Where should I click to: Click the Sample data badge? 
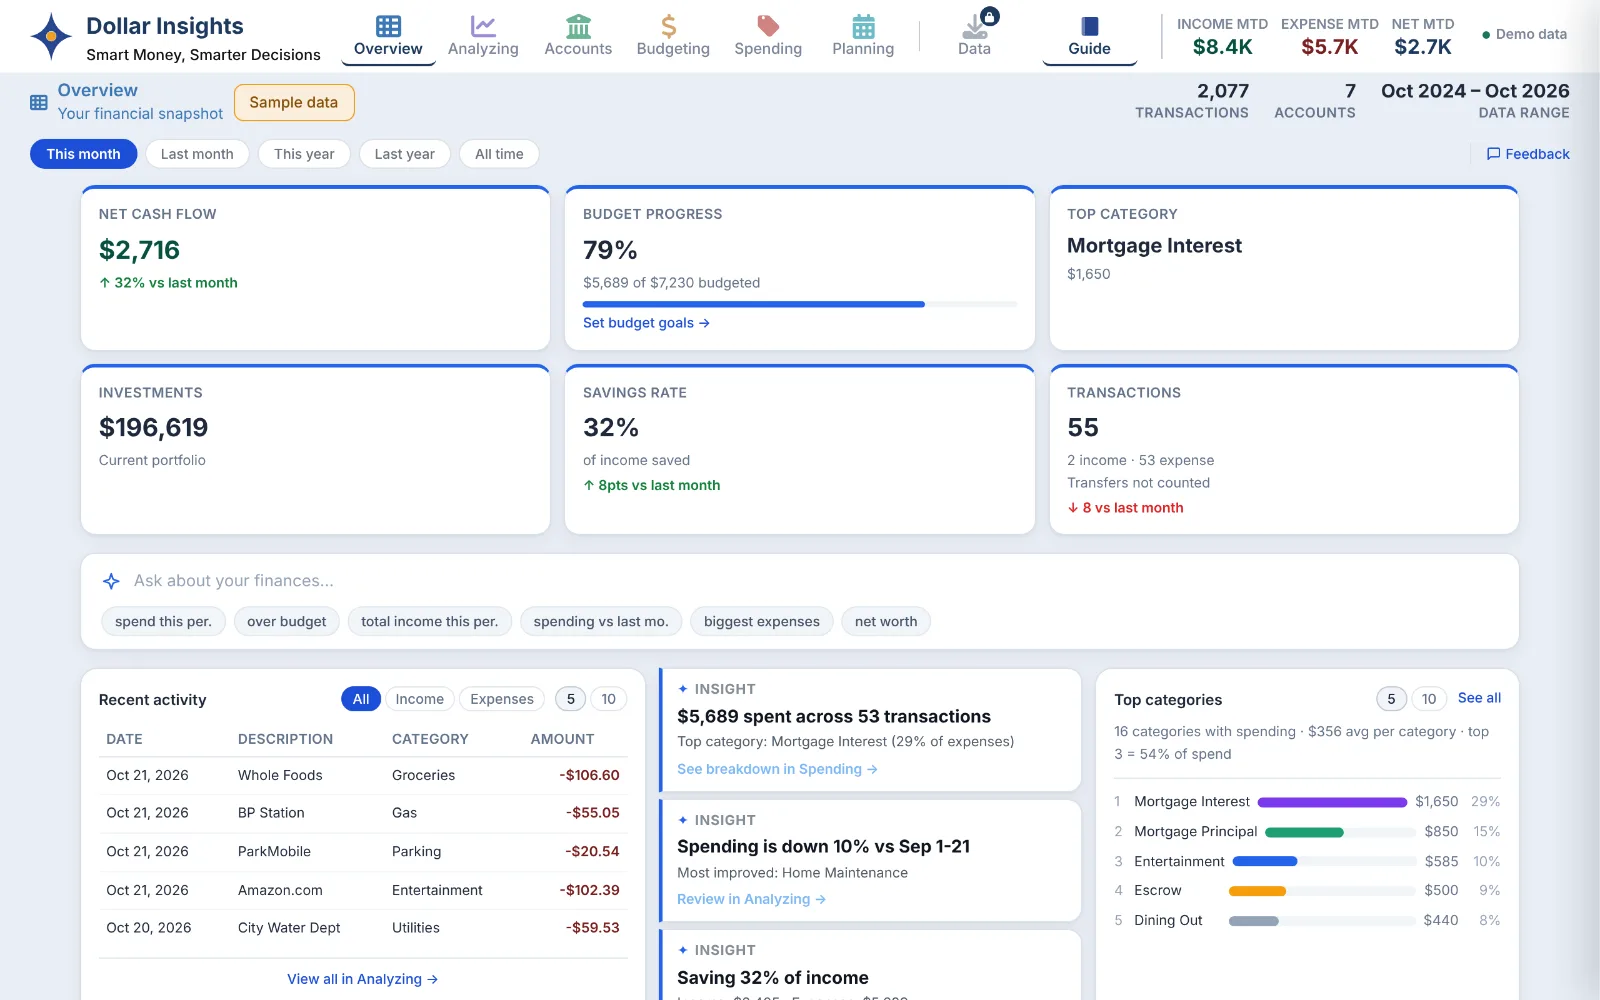coord(294,103)
